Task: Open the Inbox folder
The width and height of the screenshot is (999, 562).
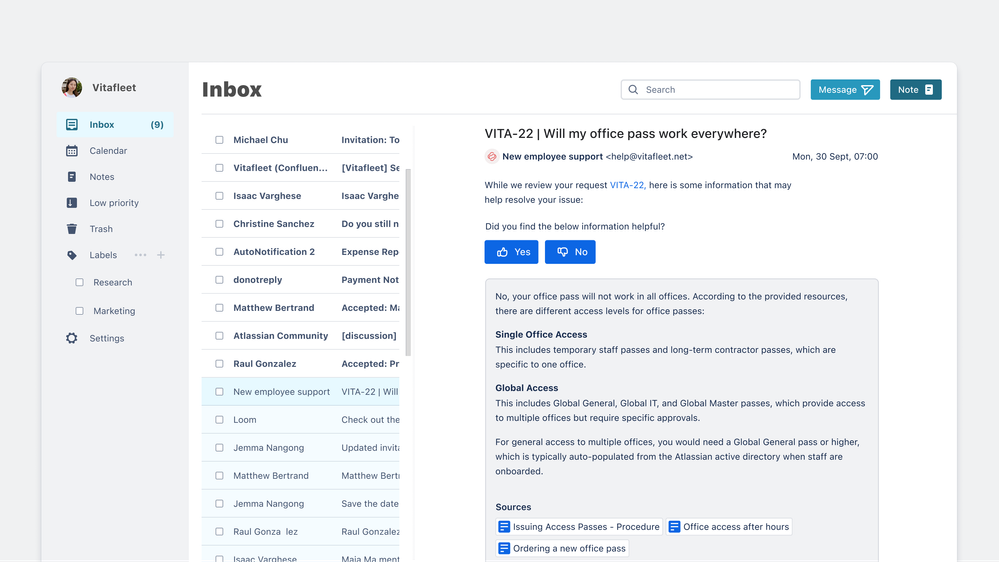Action: [x=115, y=124]
